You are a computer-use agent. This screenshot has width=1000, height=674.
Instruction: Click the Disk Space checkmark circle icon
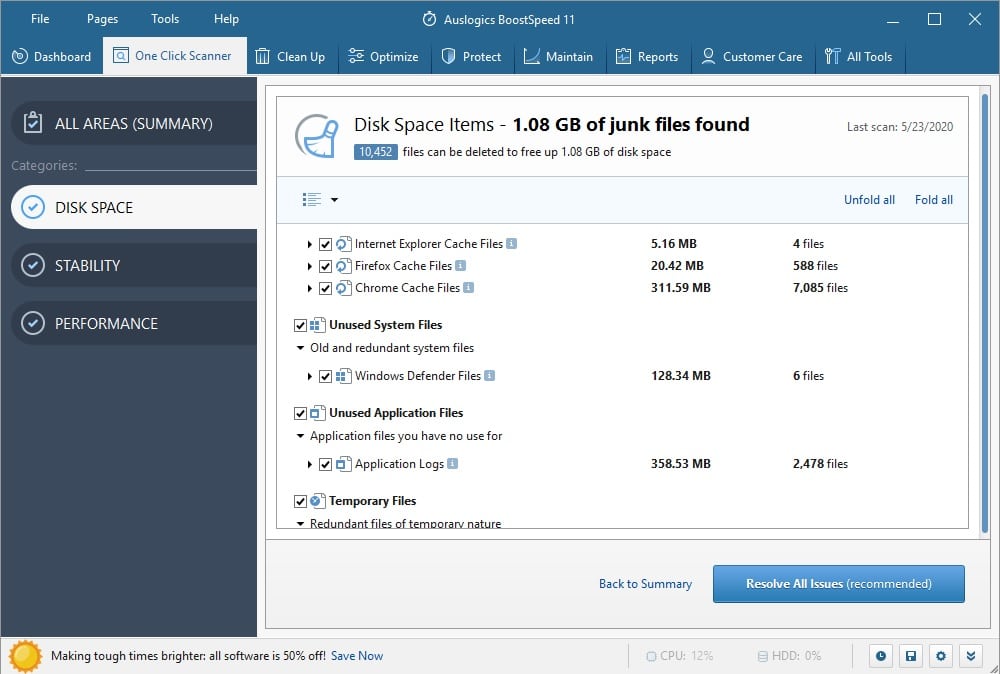[33, 207]
